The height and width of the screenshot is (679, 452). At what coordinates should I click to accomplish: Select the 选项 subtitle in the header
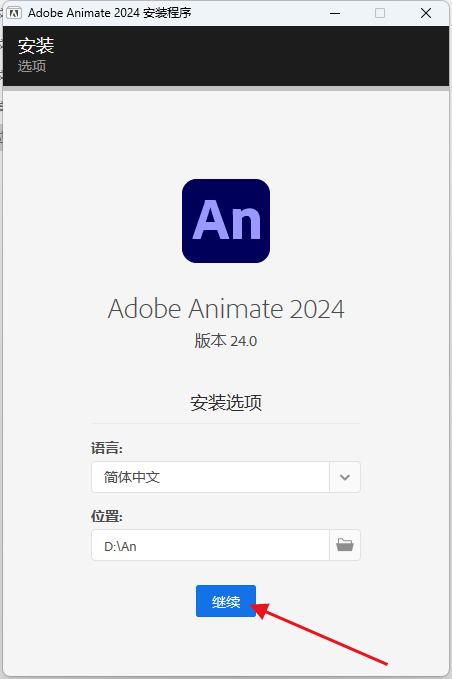point(32,66)
